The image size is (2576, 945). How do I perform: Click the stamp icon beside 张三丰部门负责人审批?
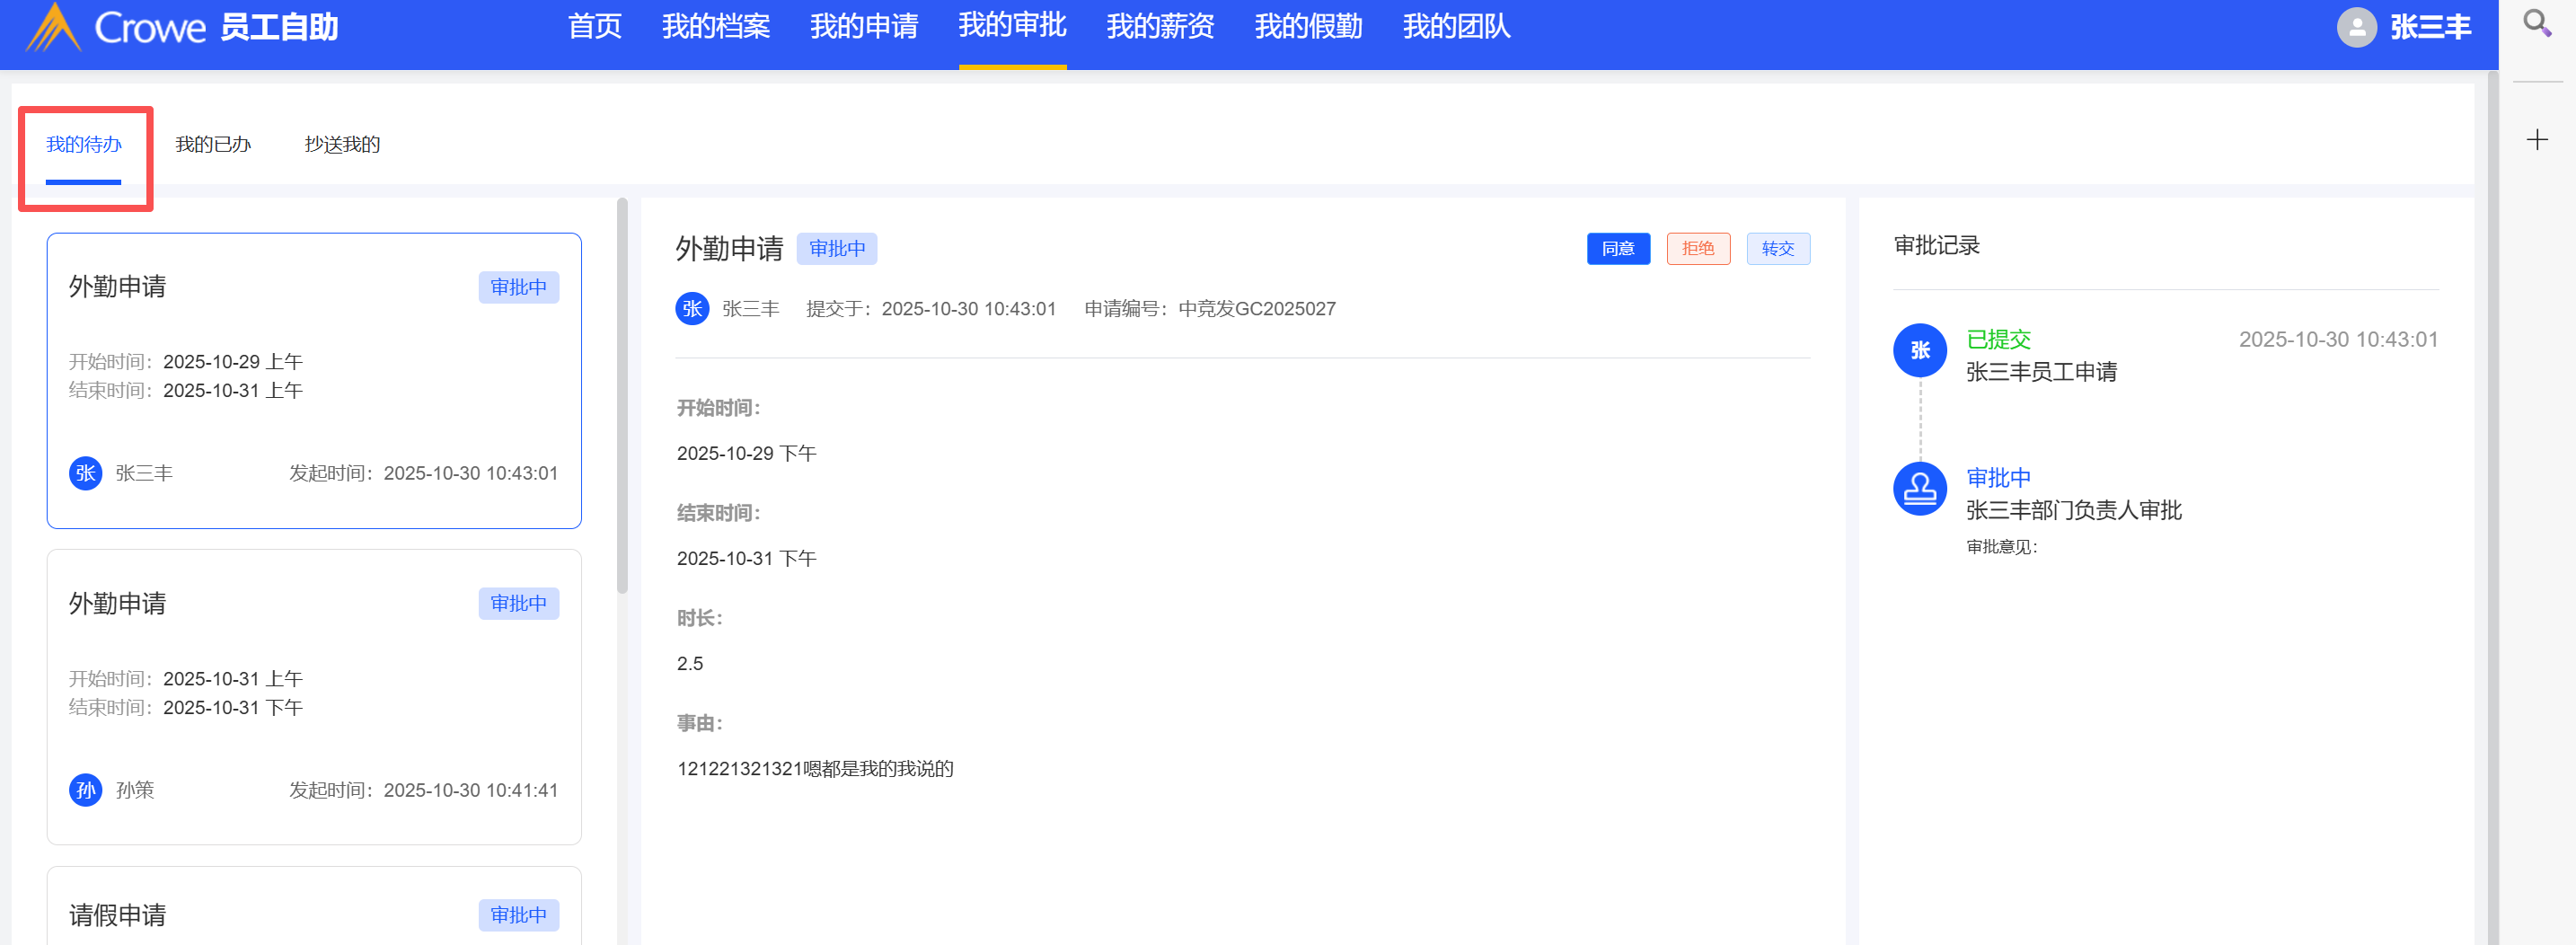(1920, 488)
